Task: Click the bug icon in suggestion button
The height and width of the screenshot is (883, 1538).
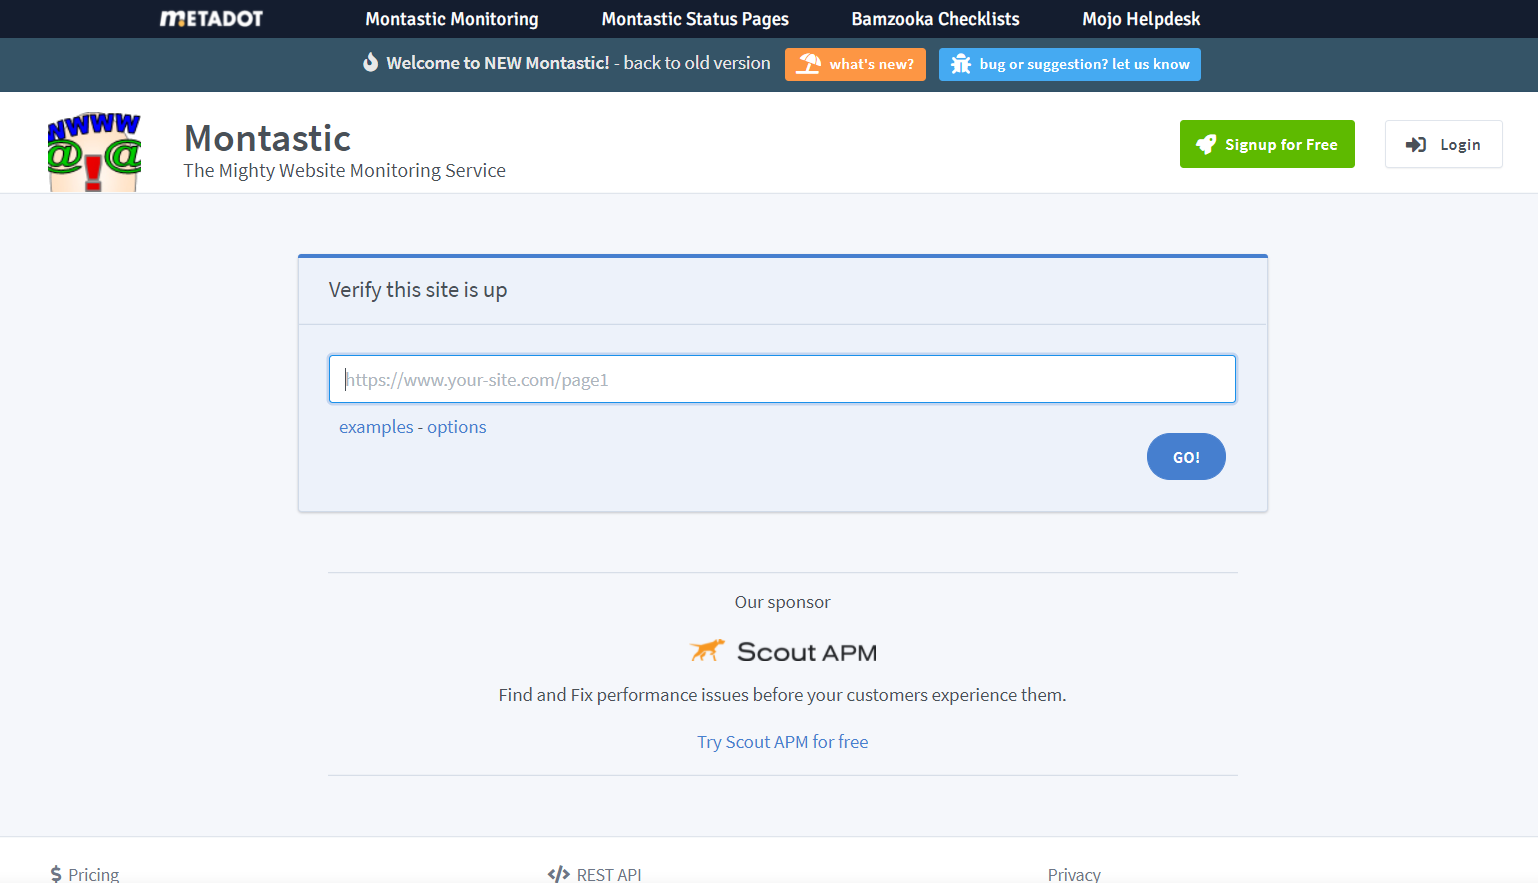Action: point(961,64)
